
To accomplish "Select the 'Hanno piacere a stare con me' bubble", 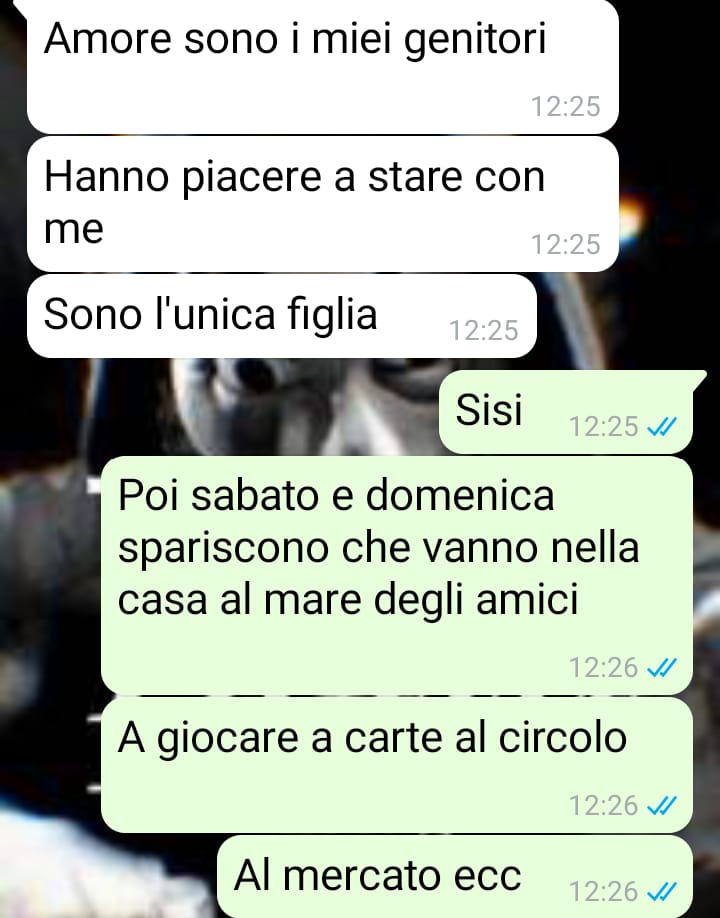I will (x=323, y=204).
